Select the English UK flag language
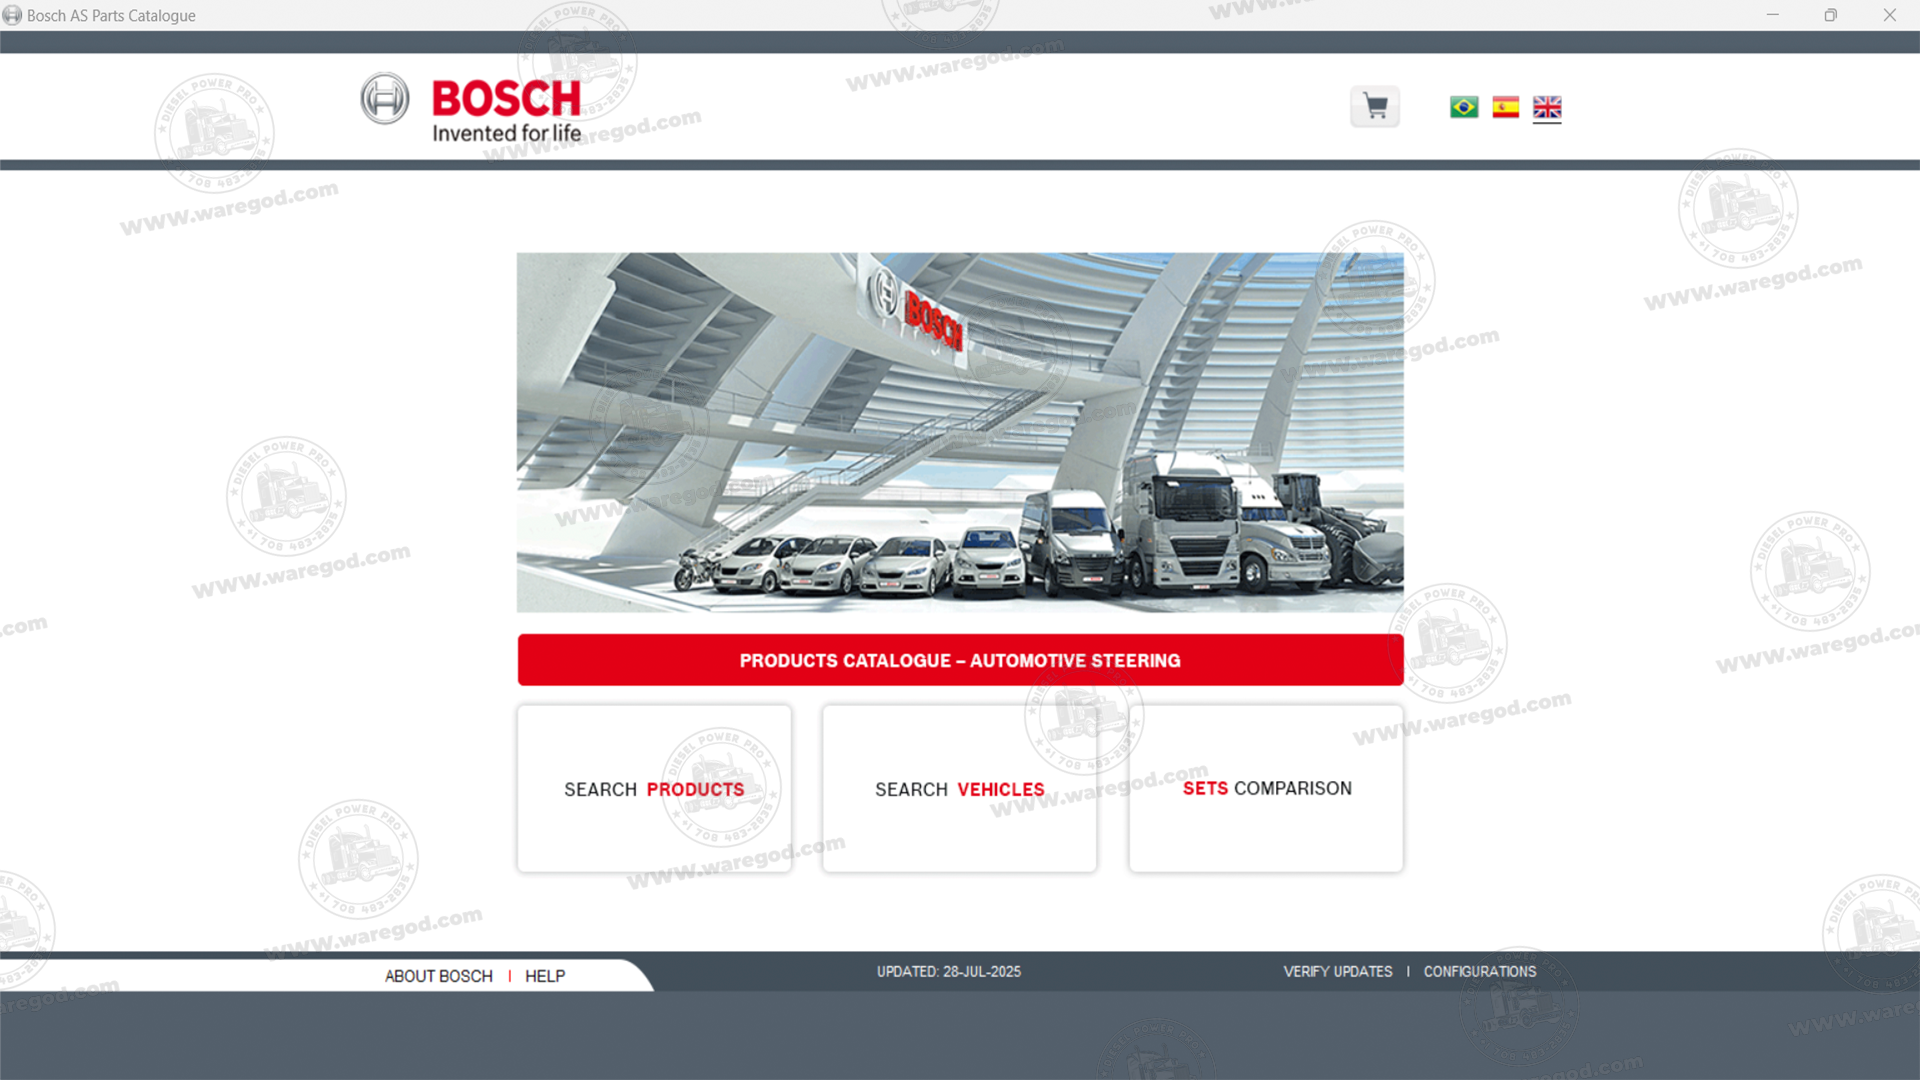This screenshot has width=1920, height=1080. point(1547,107)
